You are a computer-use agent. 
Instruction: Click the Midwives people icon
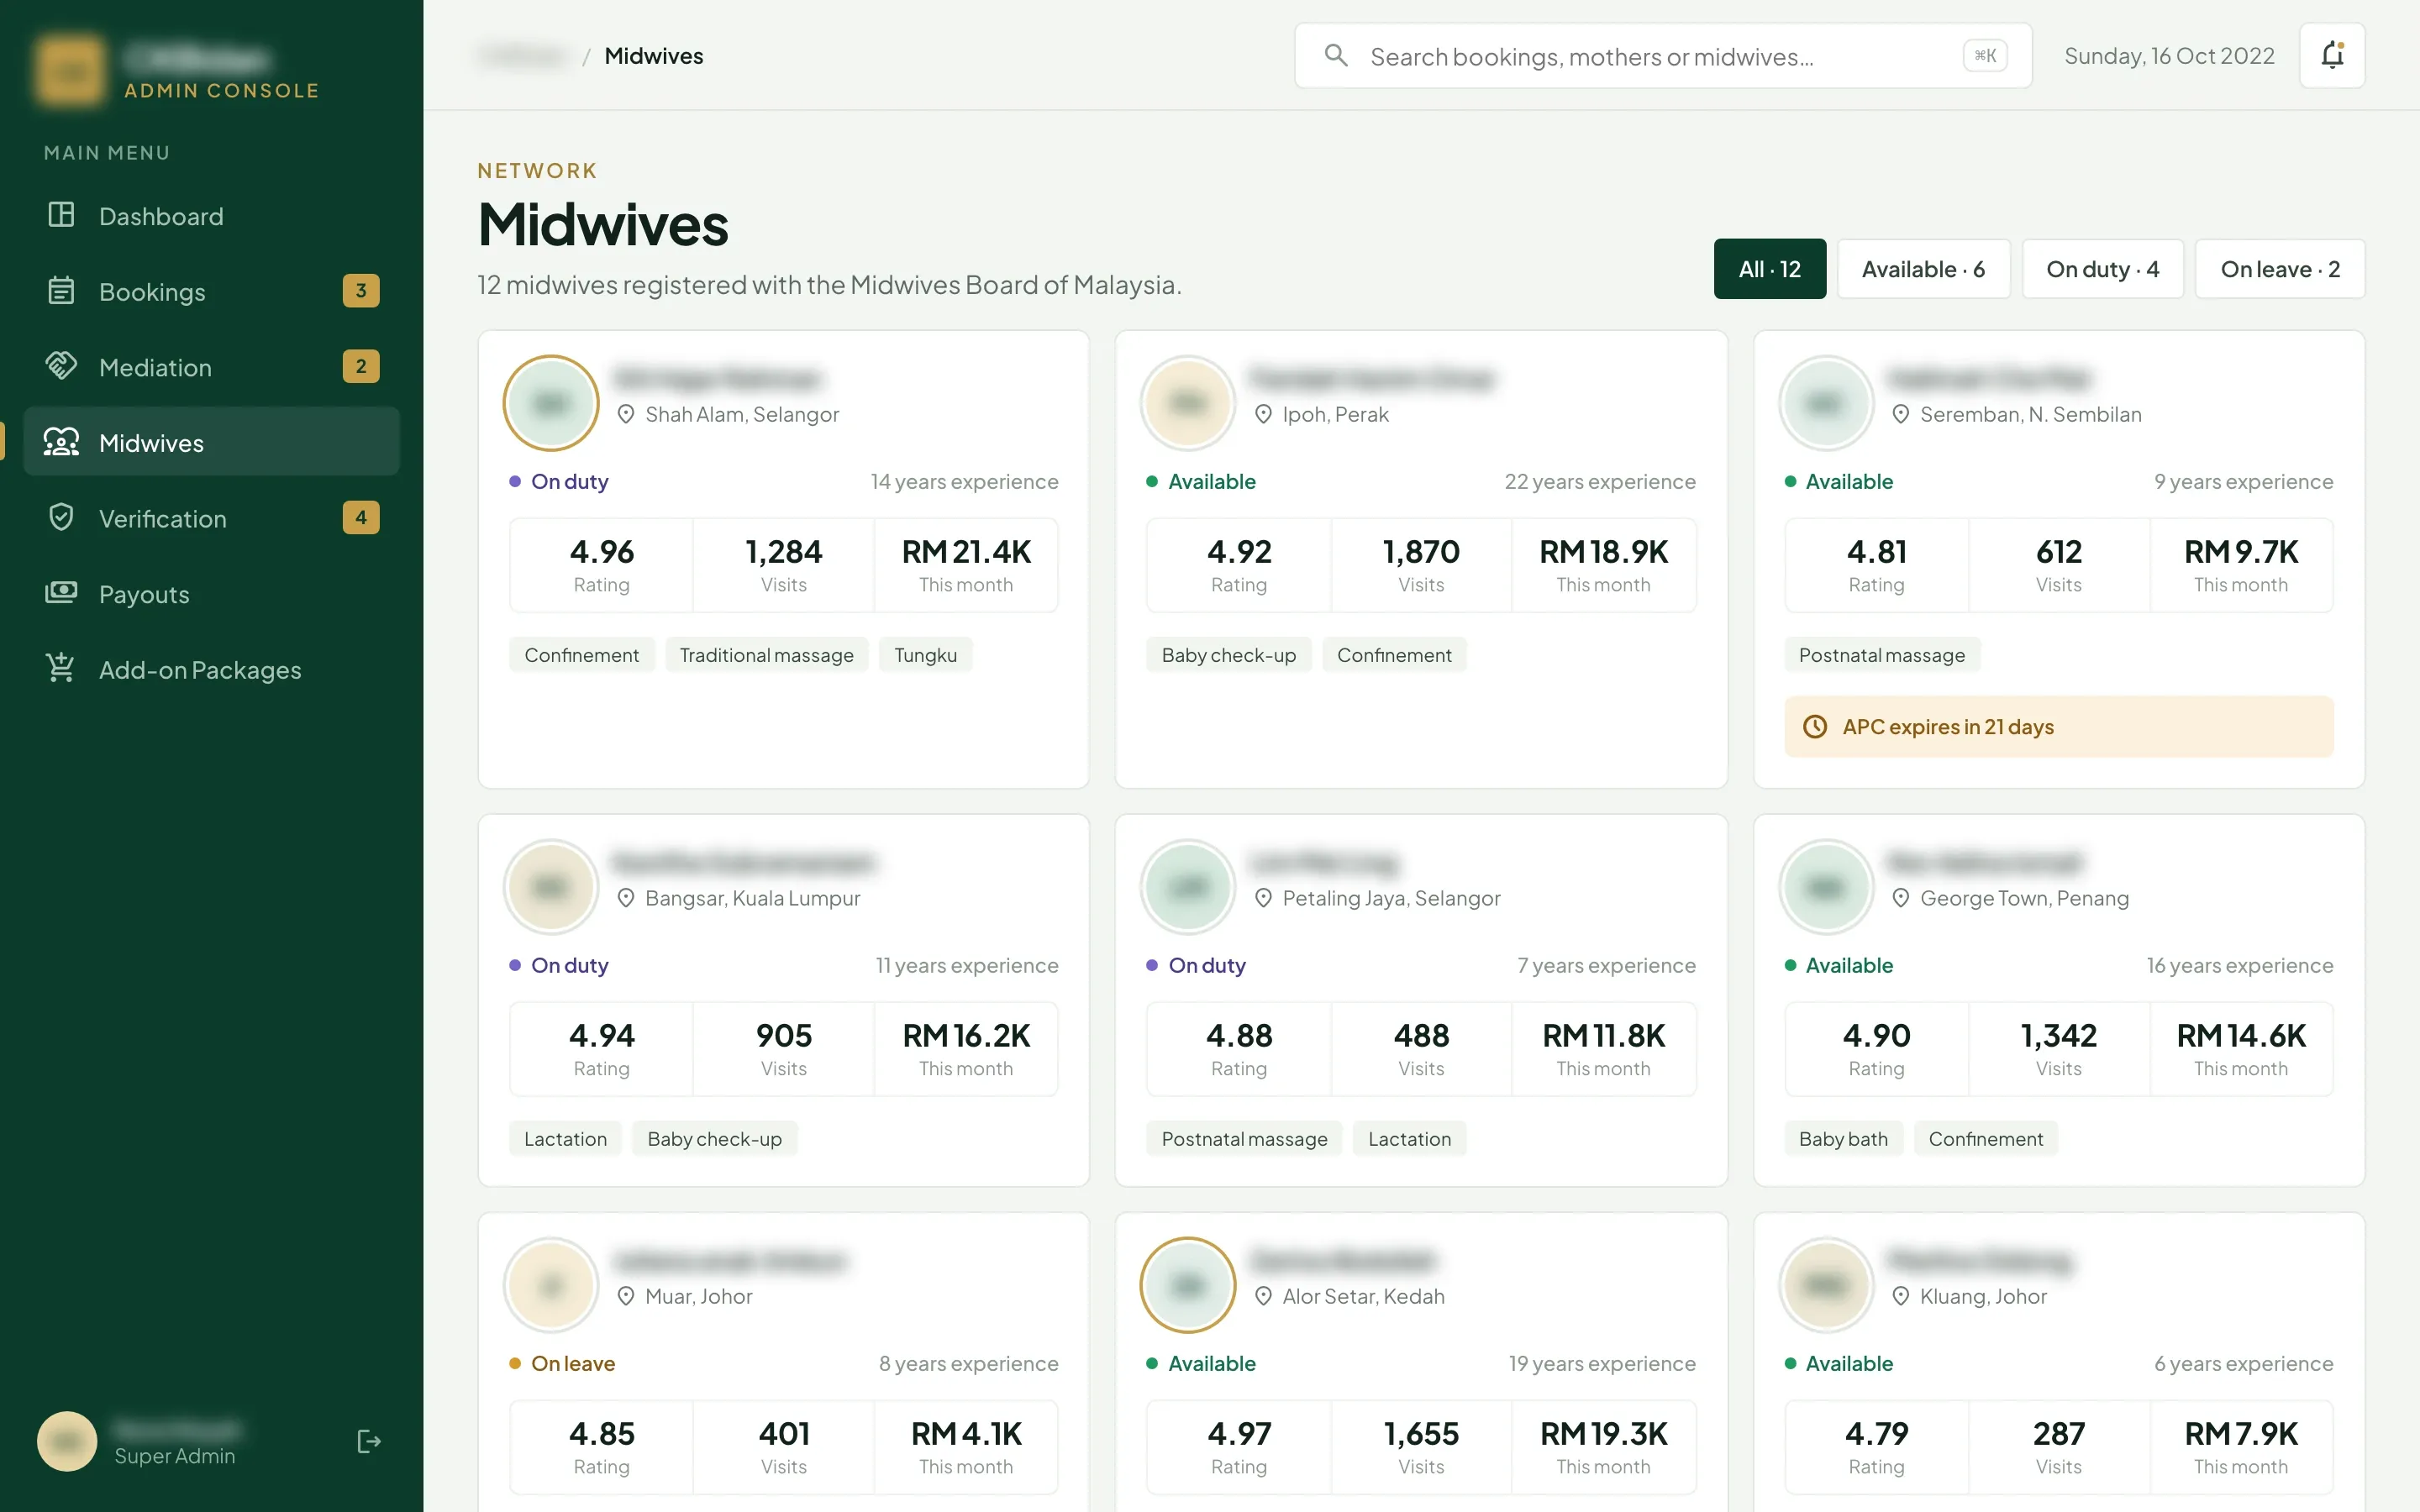(x=61, y=442)
